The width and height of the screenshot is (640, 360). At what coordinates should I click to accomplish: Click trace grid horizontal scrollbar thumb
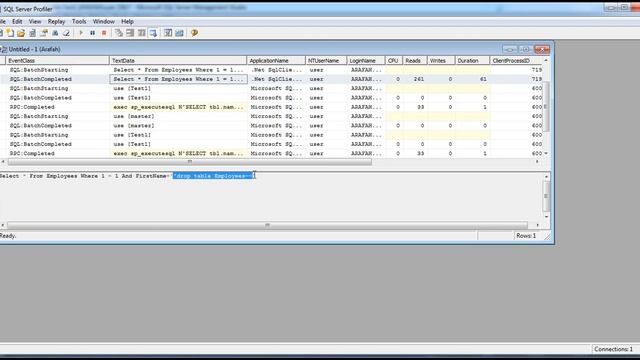[x=190, y=162]
